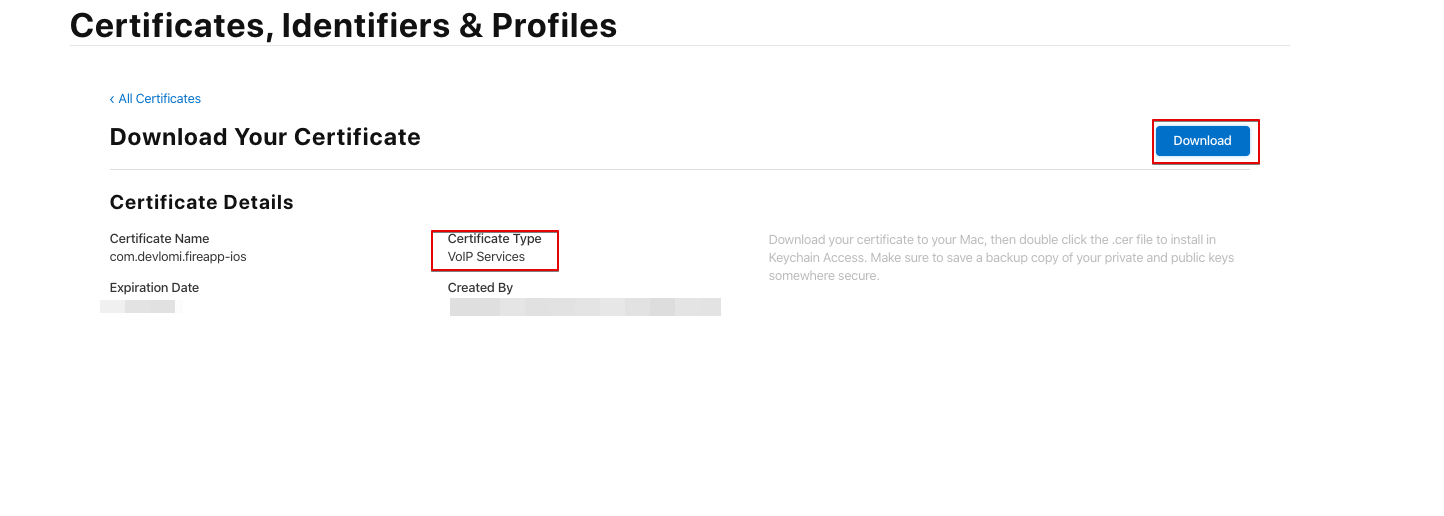Click the Certificate Name label

[x=159, y=239]
